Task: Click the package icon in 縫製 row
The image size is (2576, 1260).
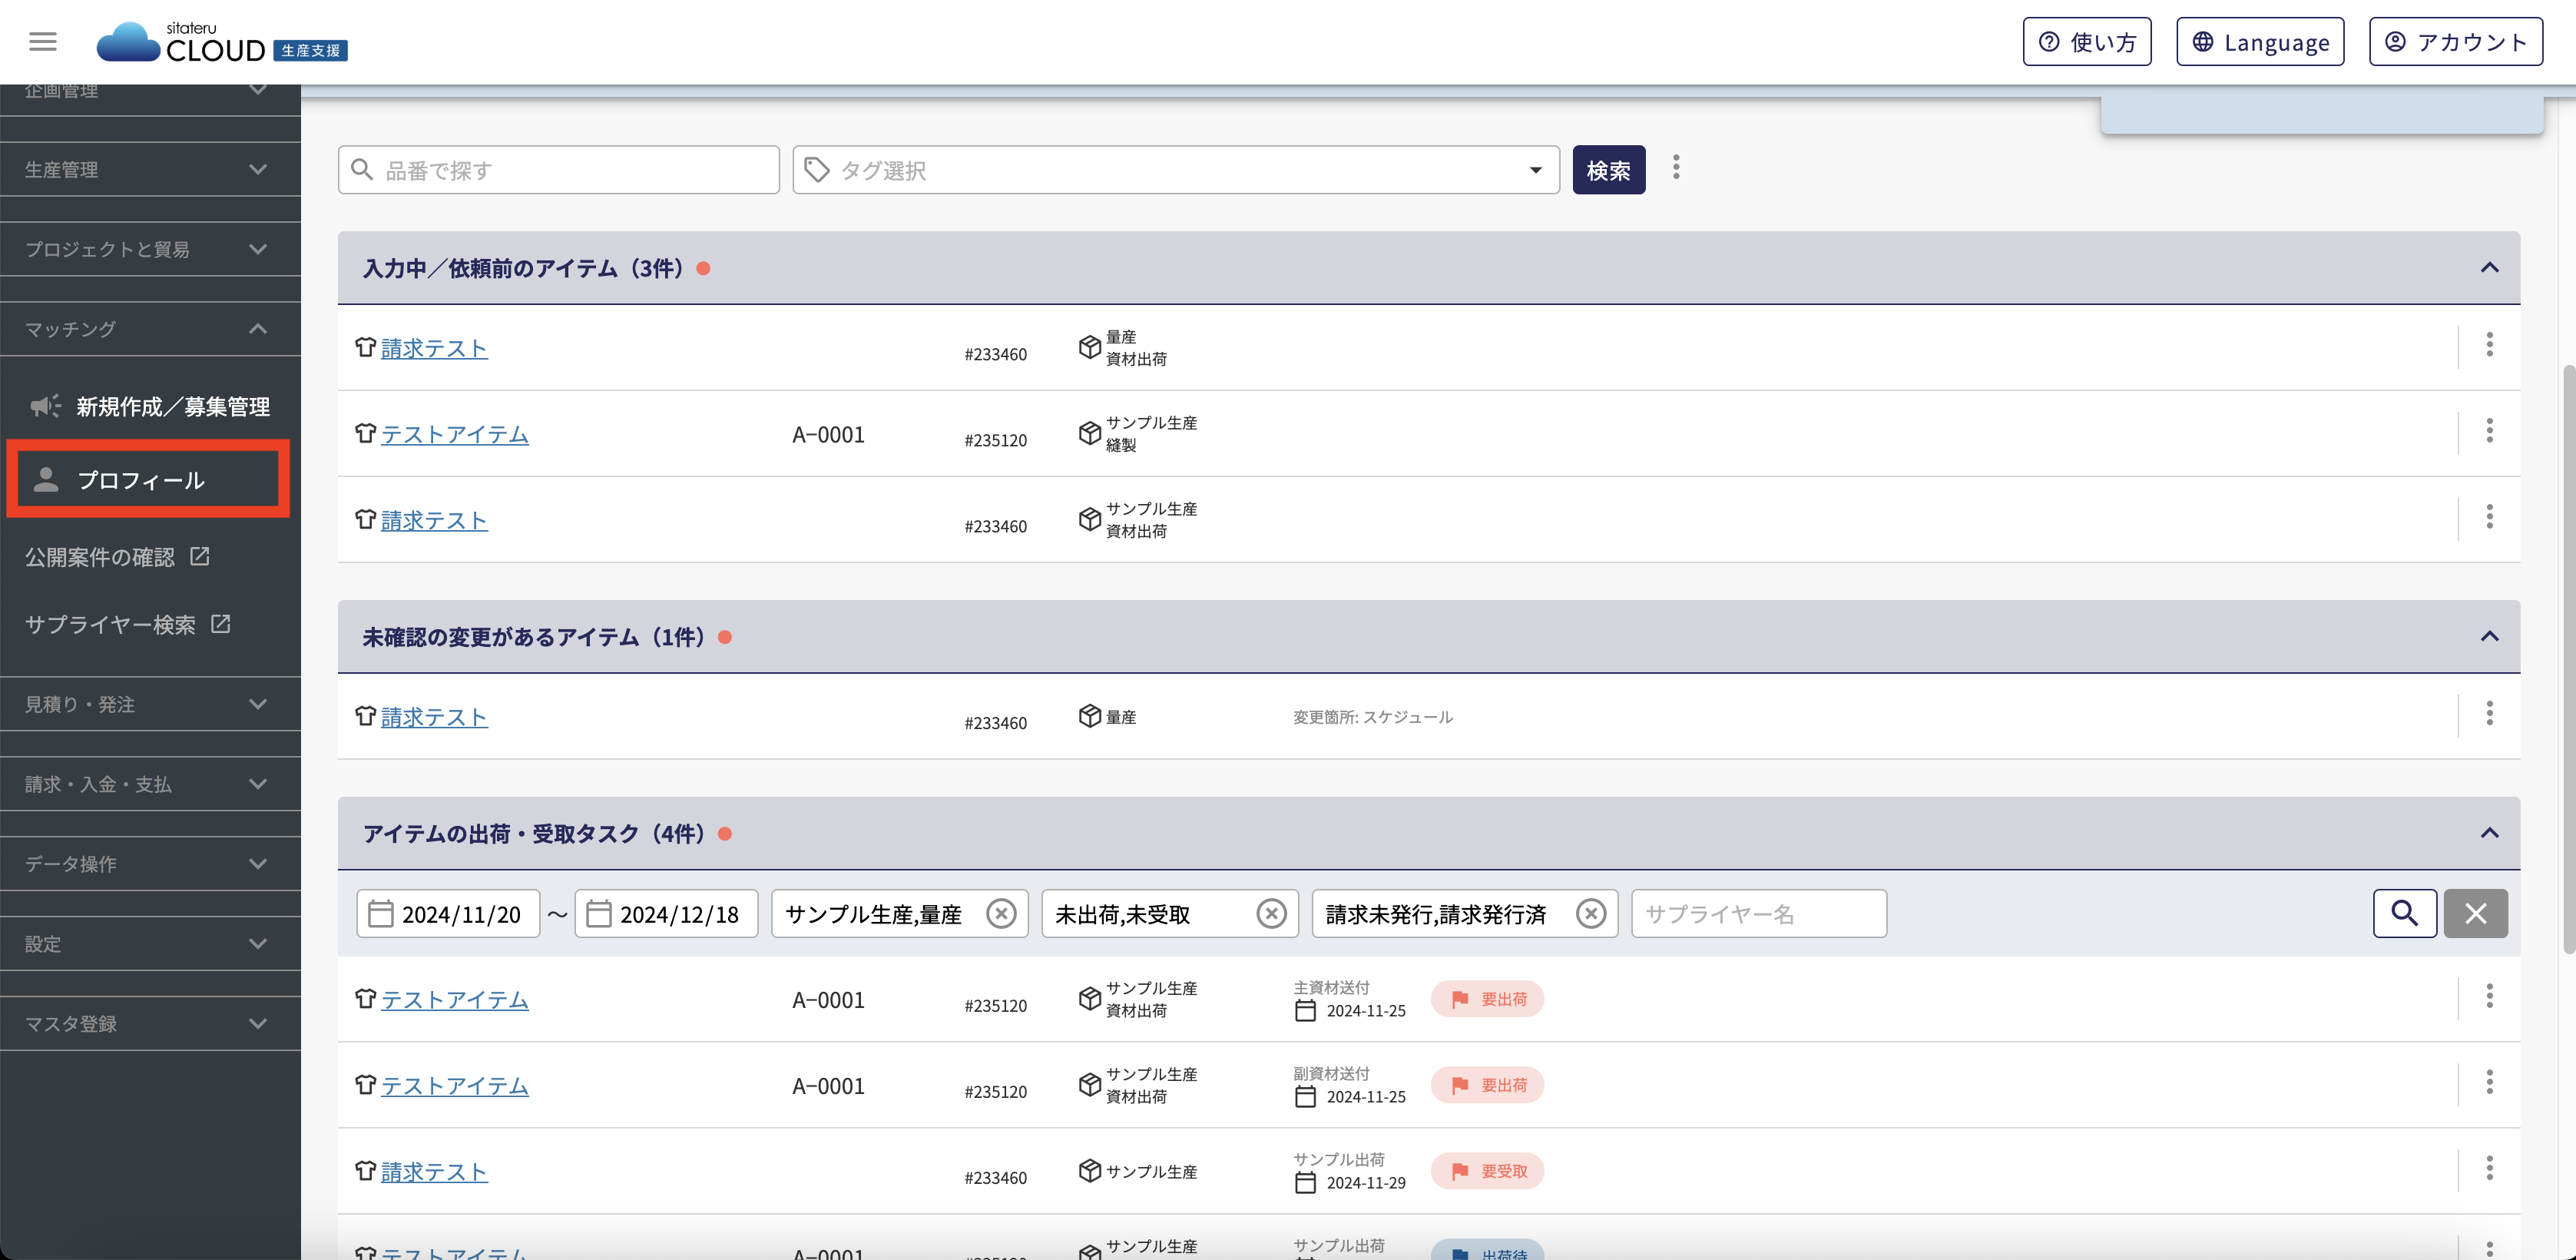Action: pos(1089,433)
